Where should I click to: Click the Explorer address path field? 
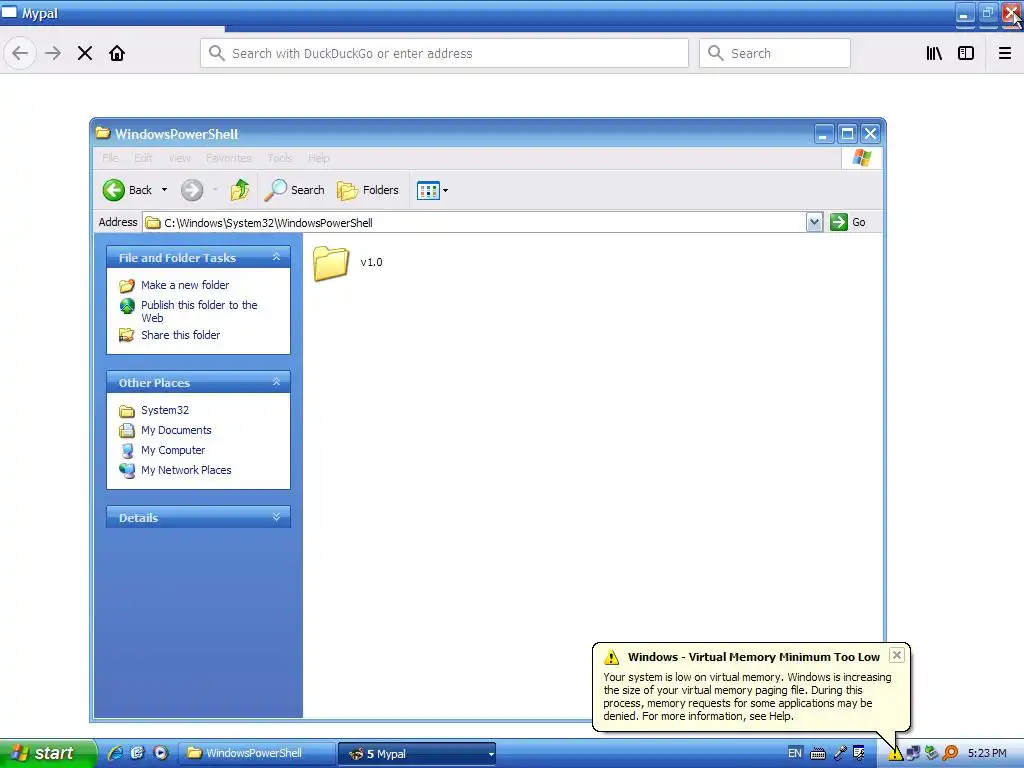pos(475,223)
